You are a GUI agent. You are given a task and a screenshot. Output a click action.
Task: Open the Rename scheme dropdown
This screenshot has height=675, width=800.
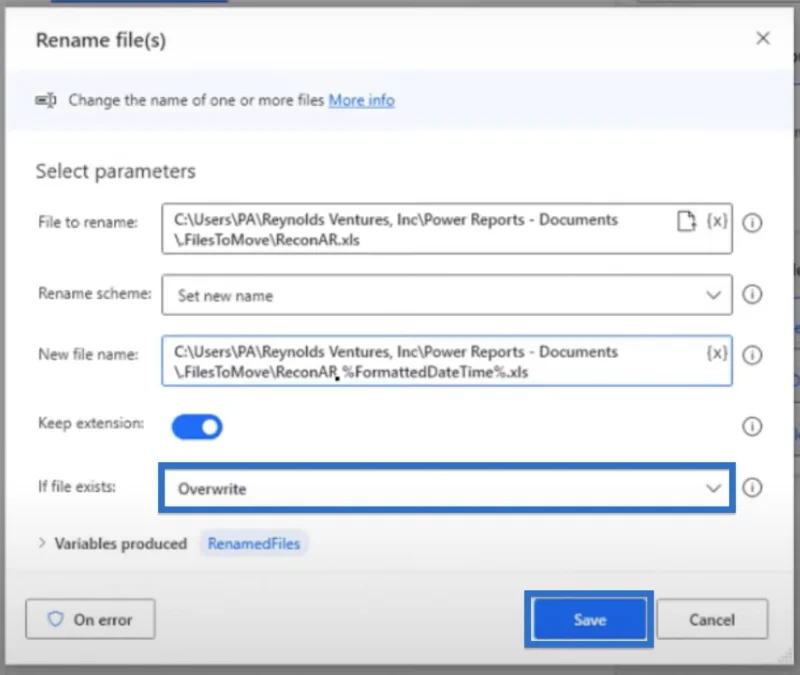(x=447, y=295)
